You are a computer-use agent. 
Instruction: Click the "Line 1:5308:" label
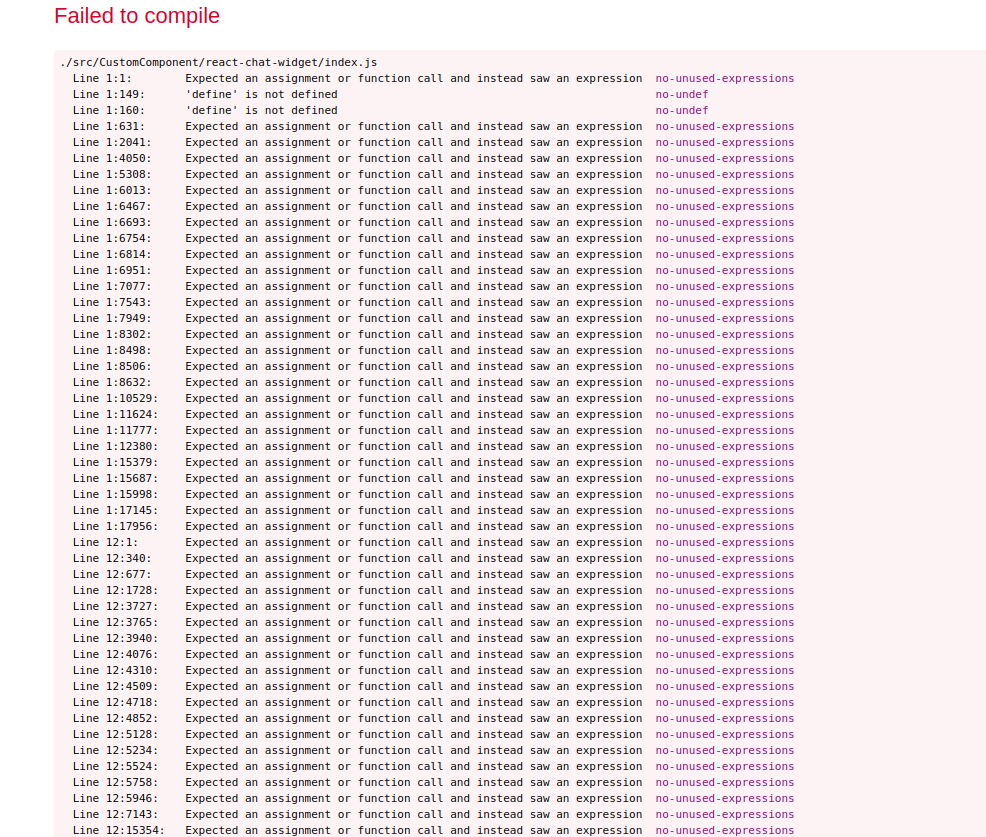[x=112, y=175]
